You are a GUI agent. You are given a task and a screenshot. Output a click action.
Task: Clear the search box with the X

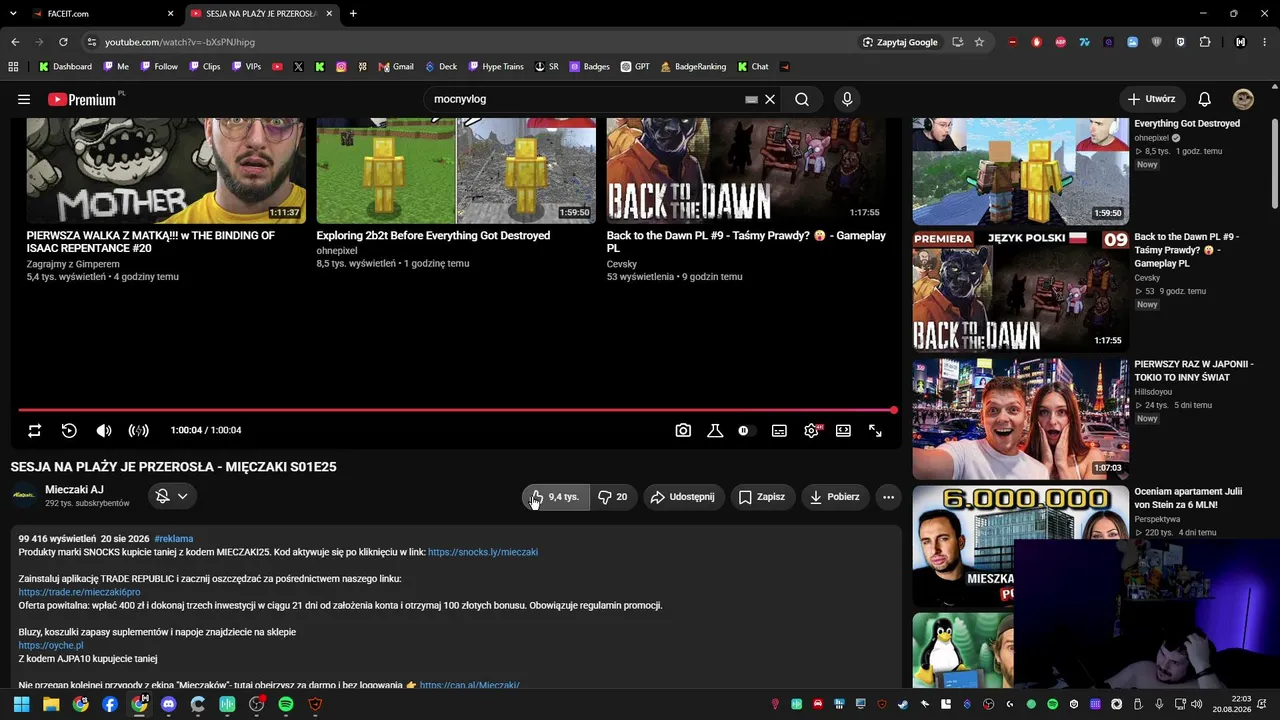tap(770, 99)
